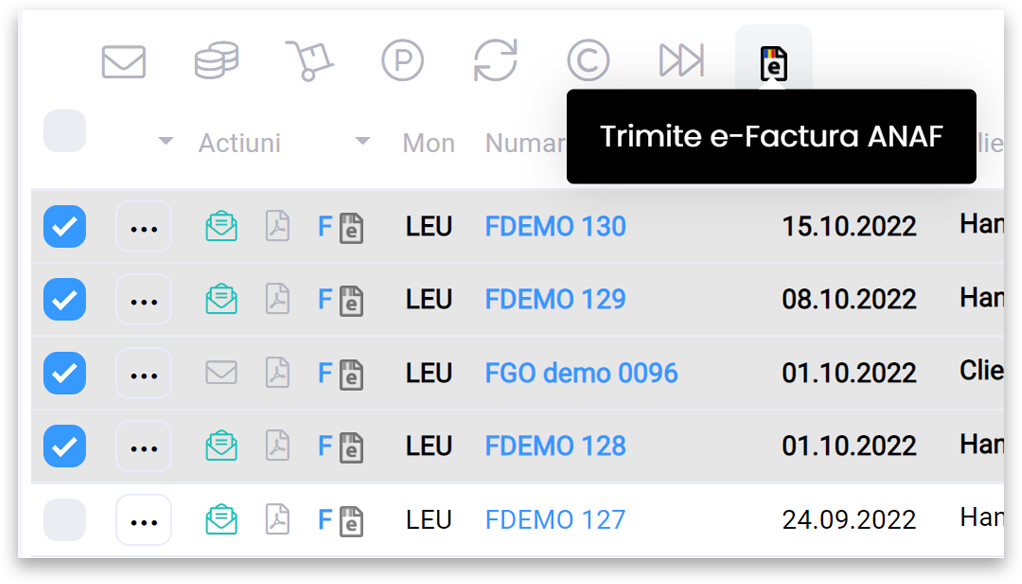Open the Actiuni dropdown menu
Viewport: 1022px width, 584px height.
point(239,143)
